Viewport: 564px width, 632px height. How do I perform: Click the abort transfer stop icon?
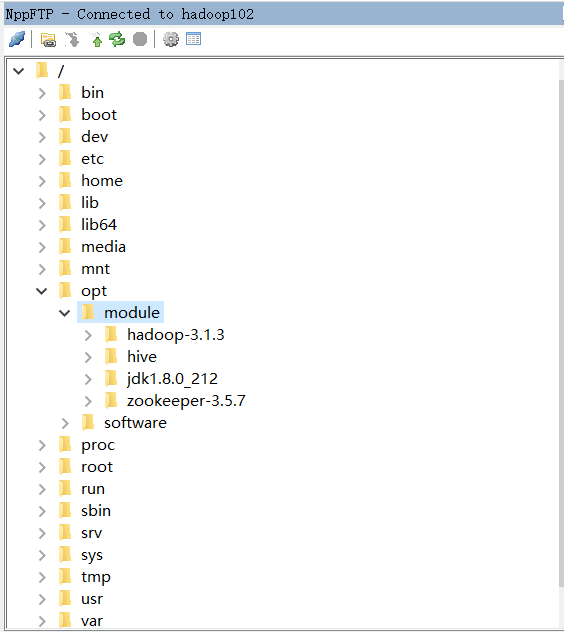click(140, 39)
